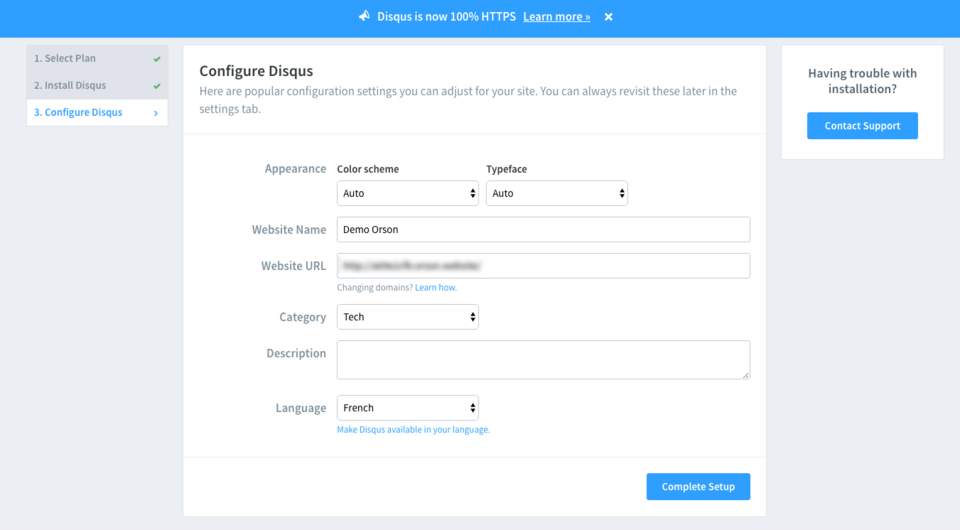Viewport: 960px width, 530px height.
Task: Focus the Description text area
Action: 543,360
